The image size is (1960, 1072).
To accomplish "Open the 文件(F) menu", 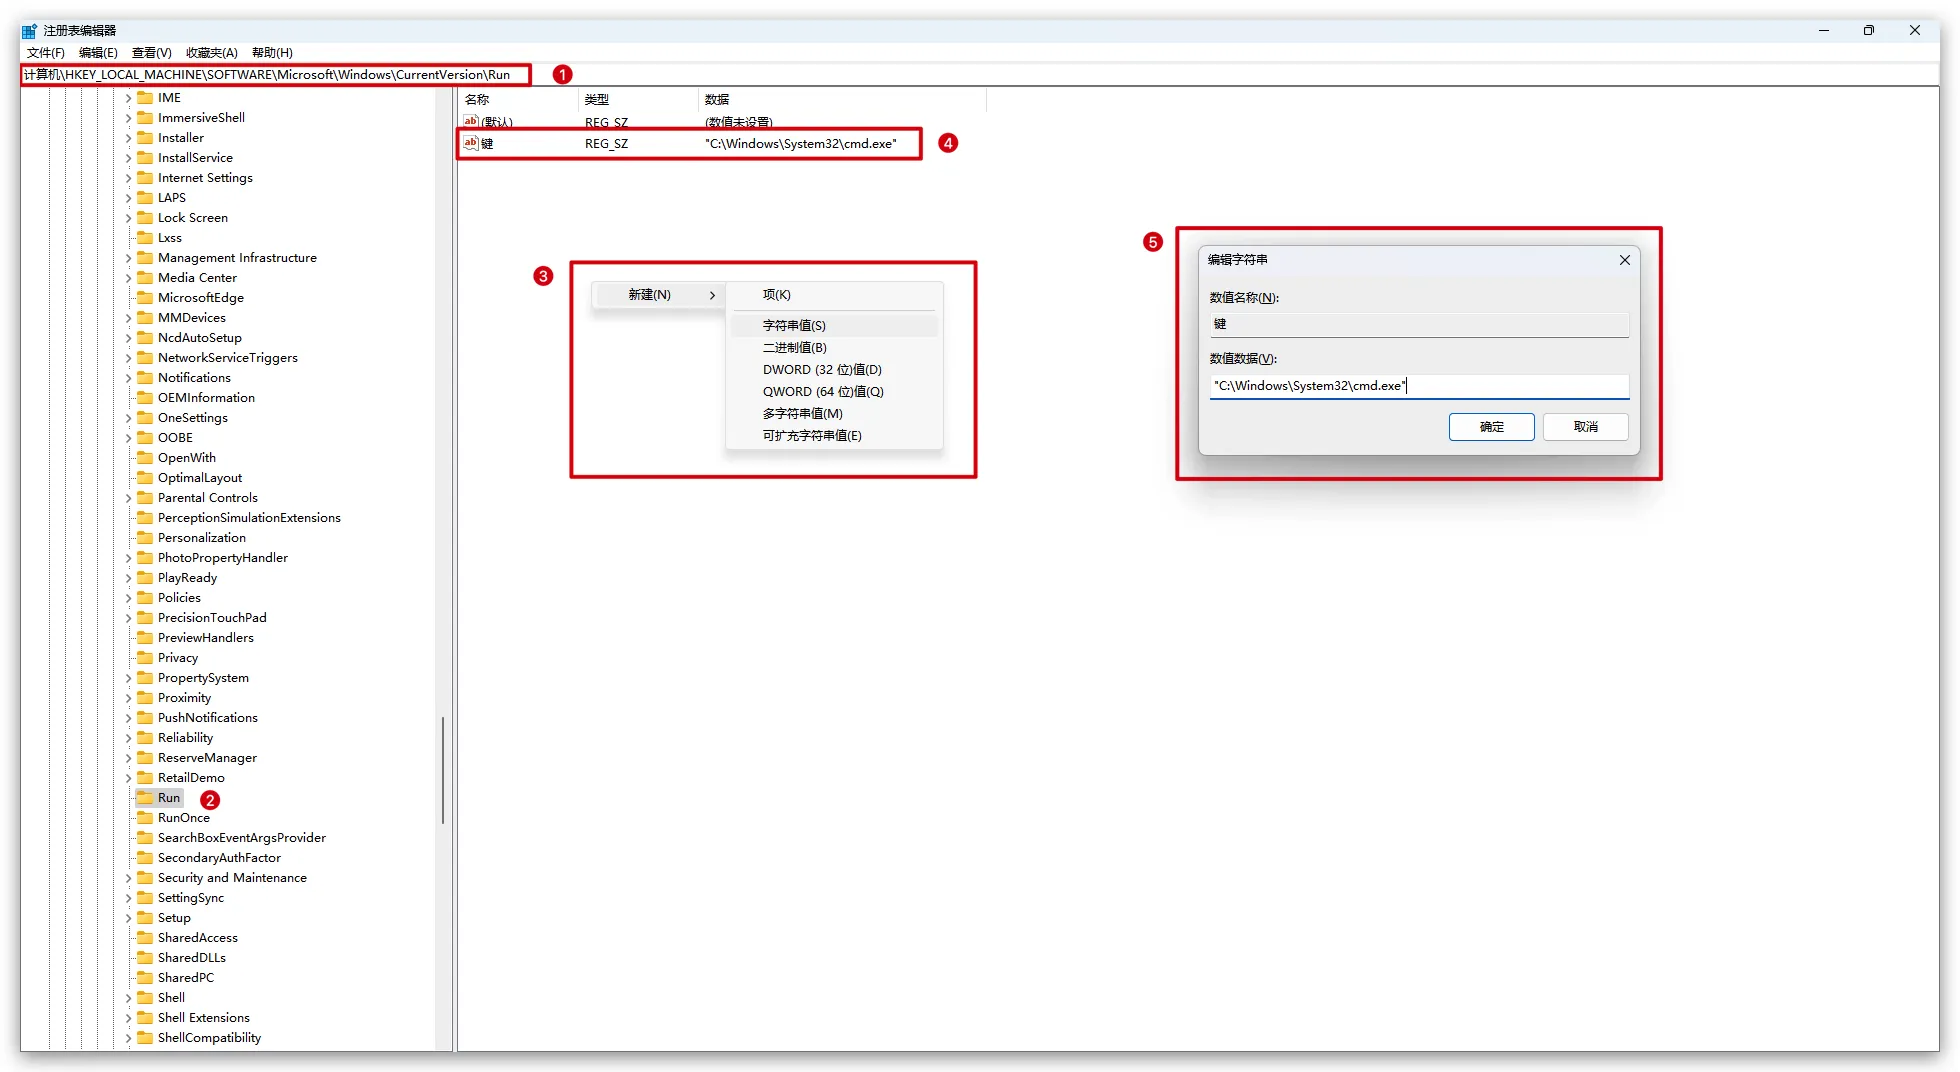I will (x=45, y=53).
